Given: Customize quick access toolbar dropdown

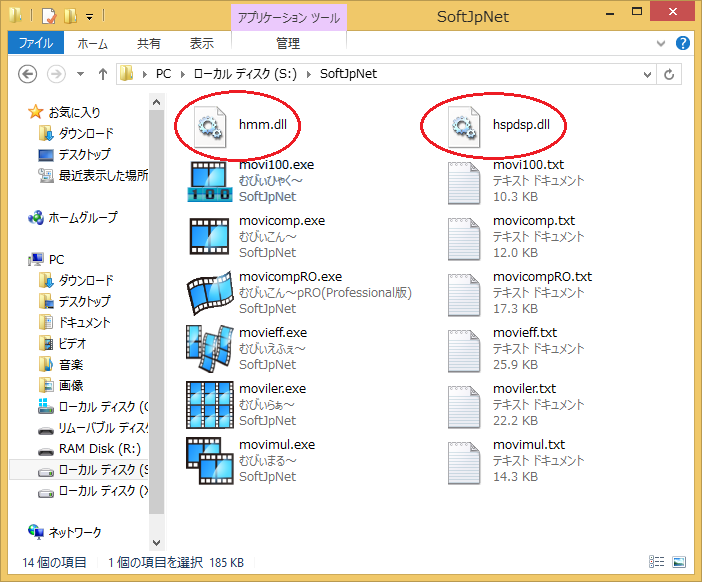Looking at the screenshot, I should (90, 17).
